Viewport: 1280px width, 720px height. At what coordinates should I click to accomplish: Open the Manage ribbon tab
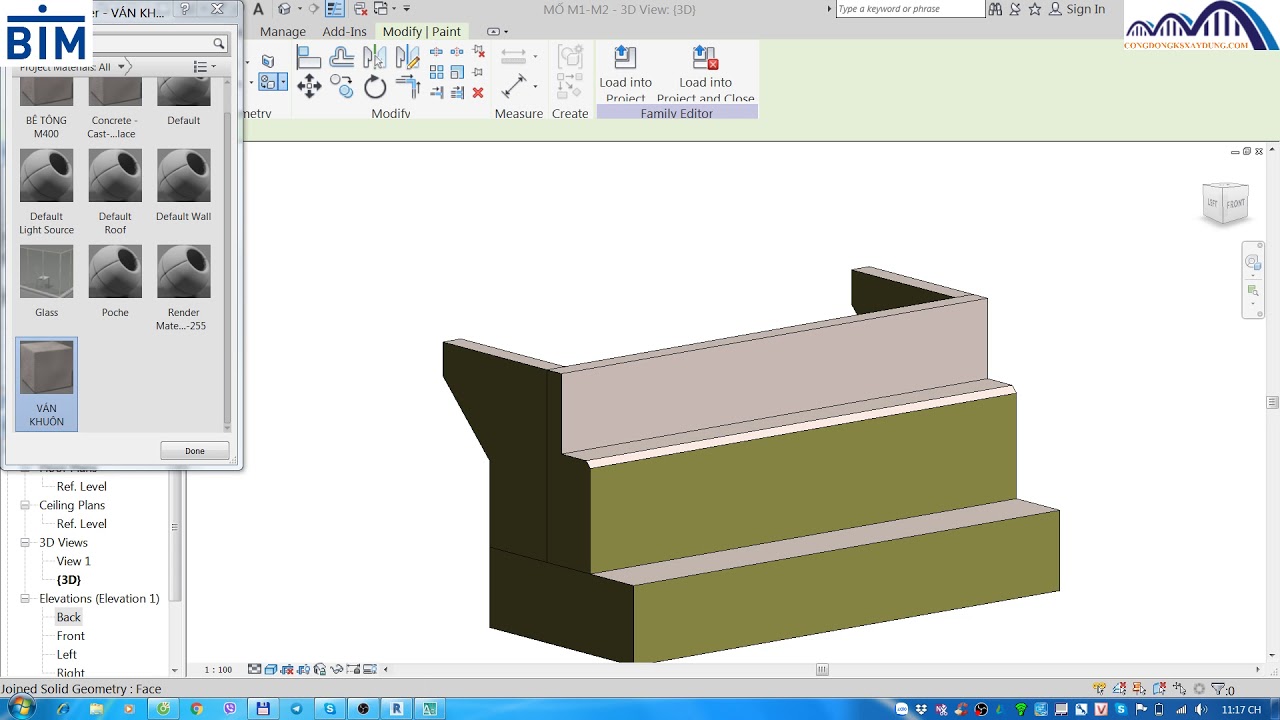[283, 32]
